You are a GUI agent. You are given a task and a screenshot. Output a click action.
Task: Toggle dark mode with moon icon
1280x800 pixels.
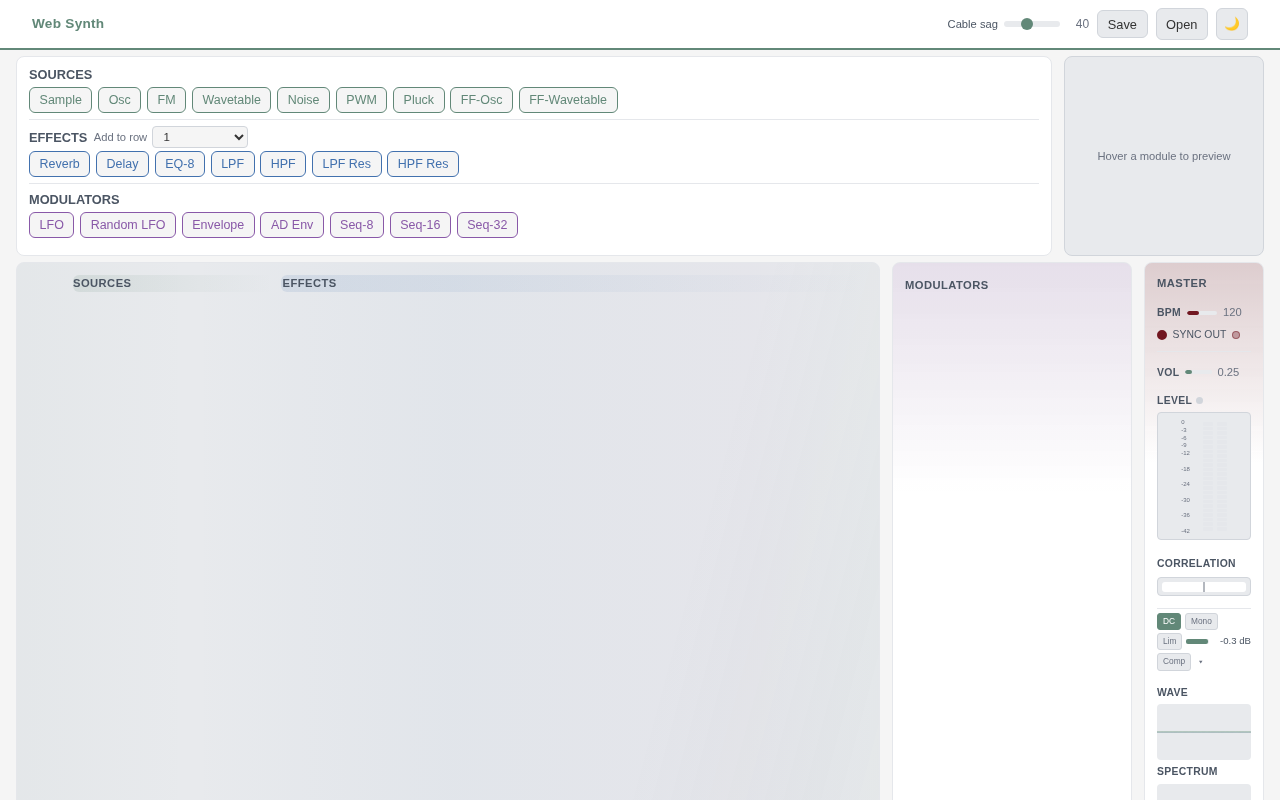1232,24
